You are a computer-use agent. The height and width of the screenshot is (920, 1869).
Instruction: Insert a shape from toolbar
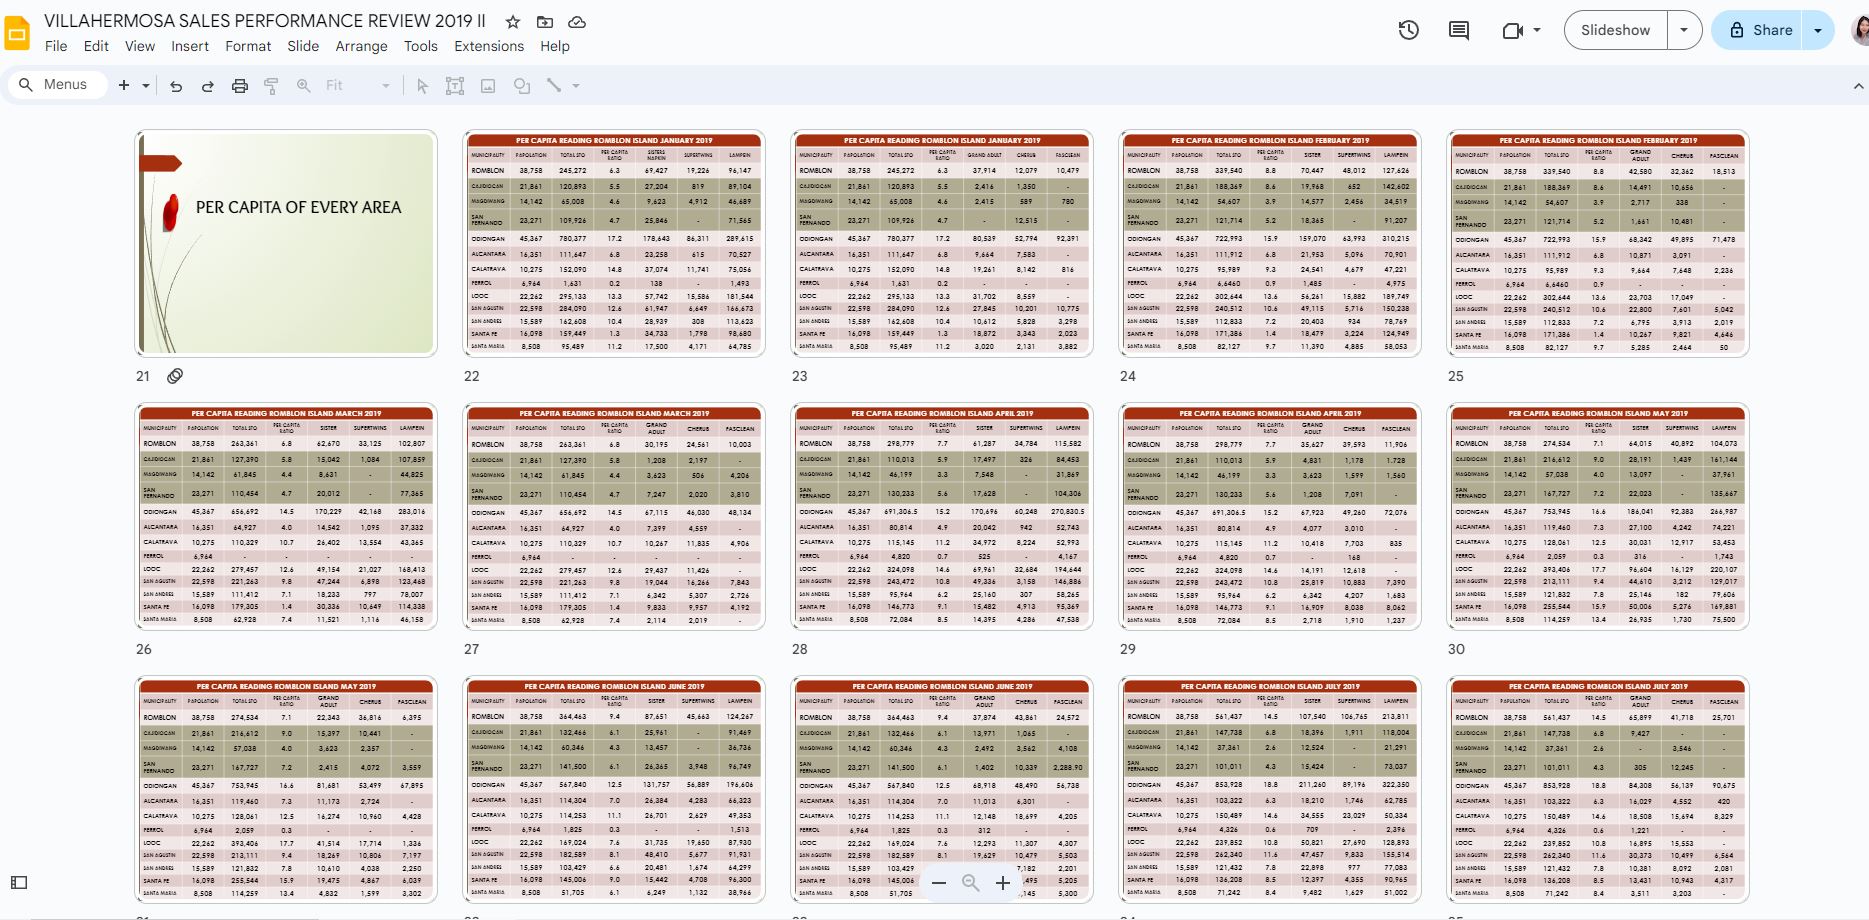(x=522, y=86)
